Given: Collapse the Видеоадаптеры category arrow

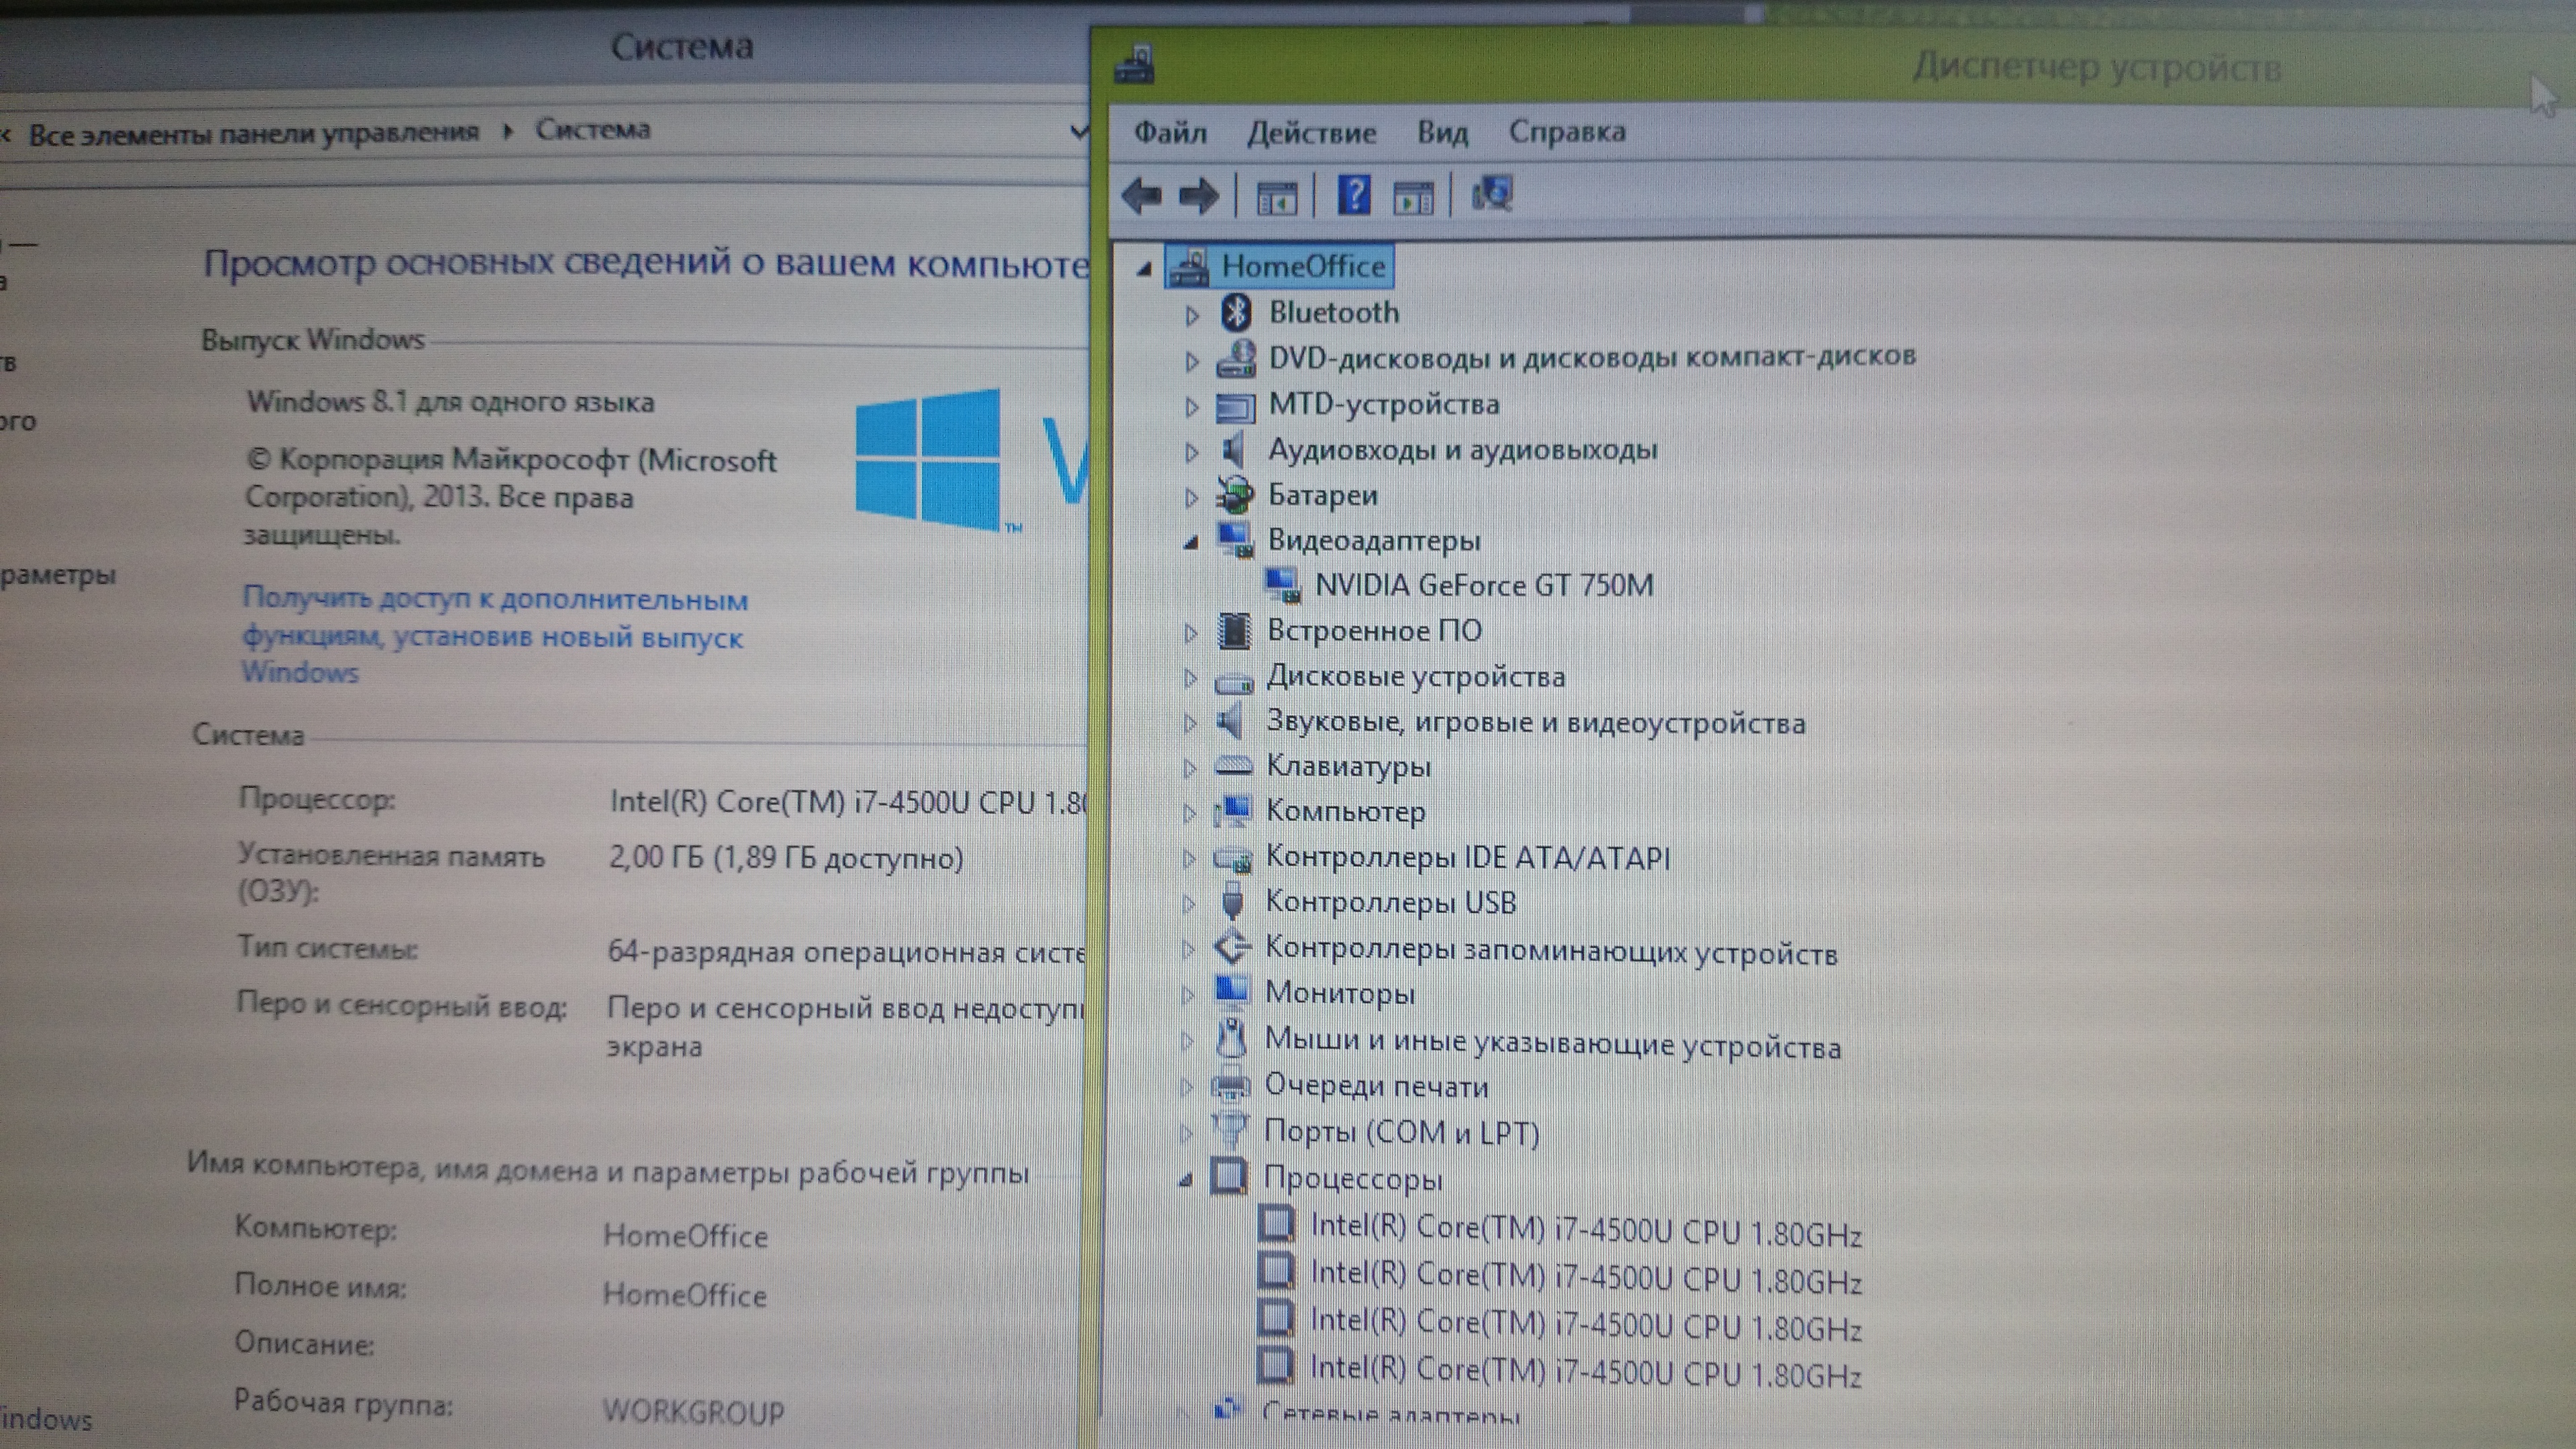Looking at the screenshot, I should click(1190, 542).
